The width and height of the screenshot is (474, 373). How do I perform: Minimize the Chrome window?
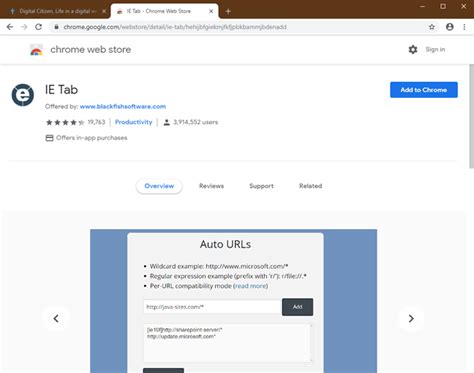click(422, 6)
